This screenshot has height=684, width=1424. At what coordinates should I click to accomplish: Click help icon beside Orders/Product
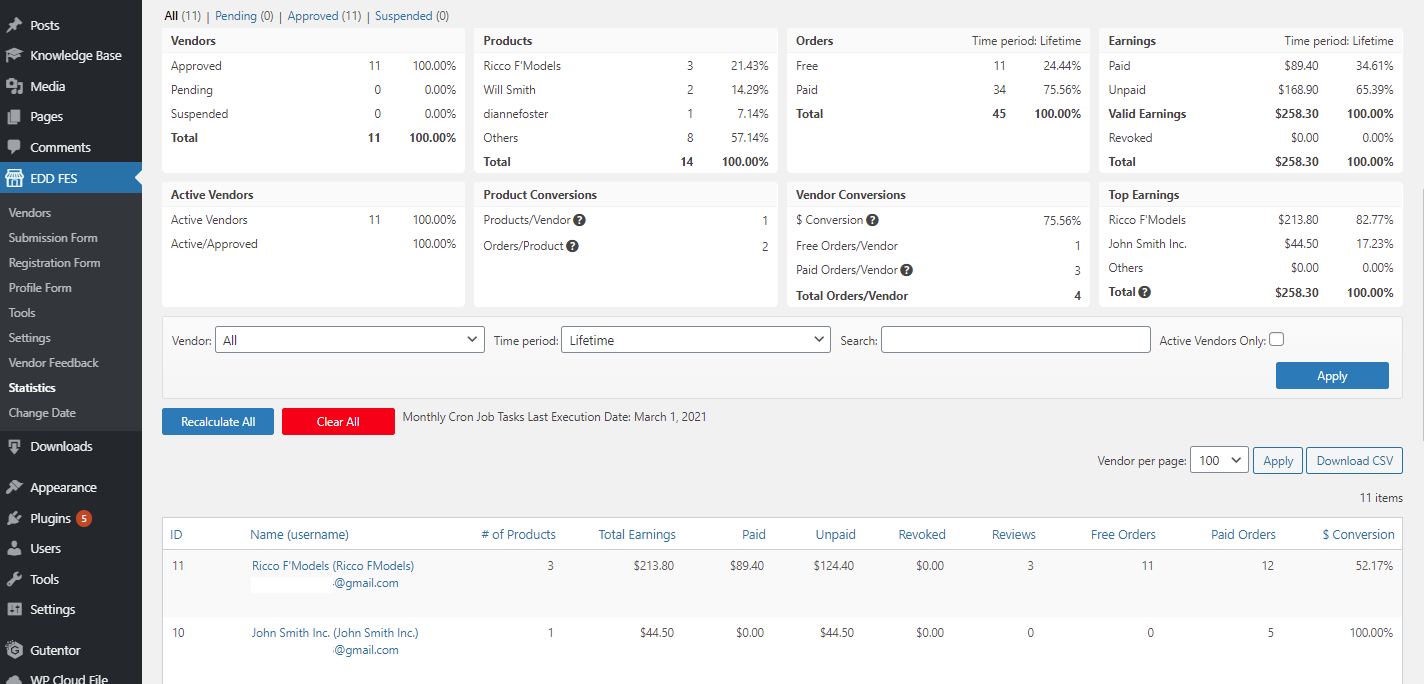(x=573, y=246)
